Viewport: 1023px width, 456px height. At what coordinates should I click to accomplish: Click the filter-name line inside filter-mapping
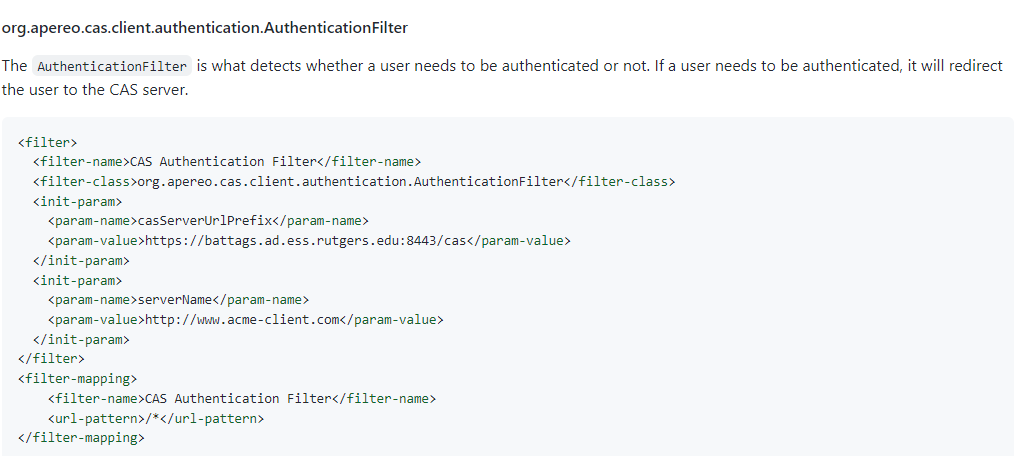coord(242,398)
